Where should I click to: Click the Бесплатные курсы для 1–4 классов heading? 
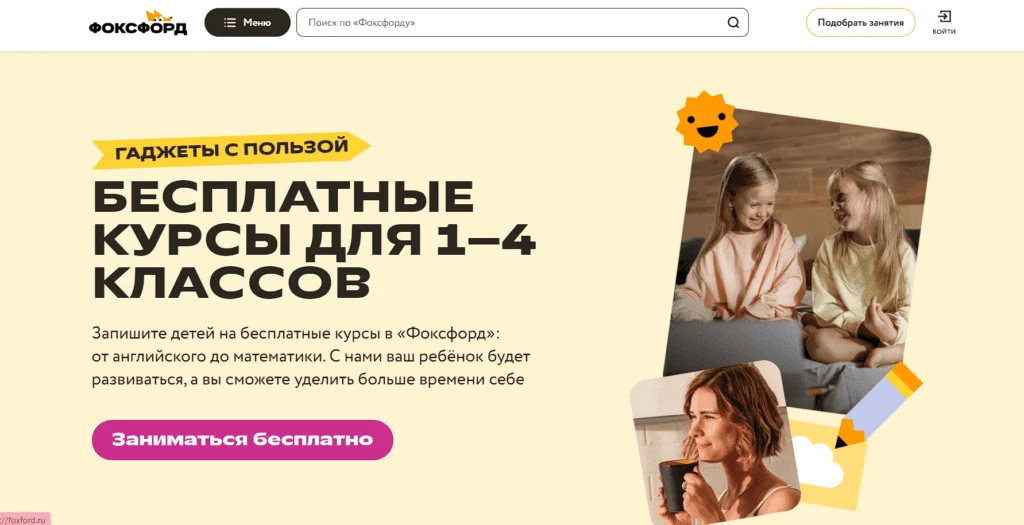[315, 238]
